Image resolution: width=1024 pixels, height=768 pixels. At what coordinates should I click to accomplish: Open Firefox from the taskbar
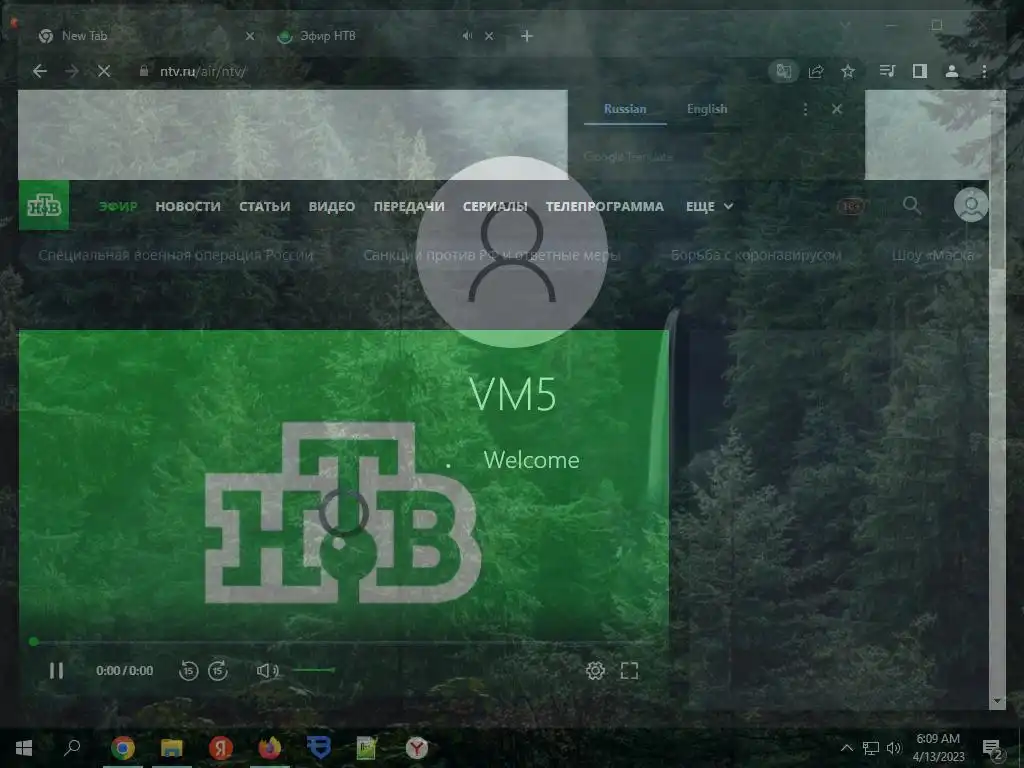[x=270, y=748]
